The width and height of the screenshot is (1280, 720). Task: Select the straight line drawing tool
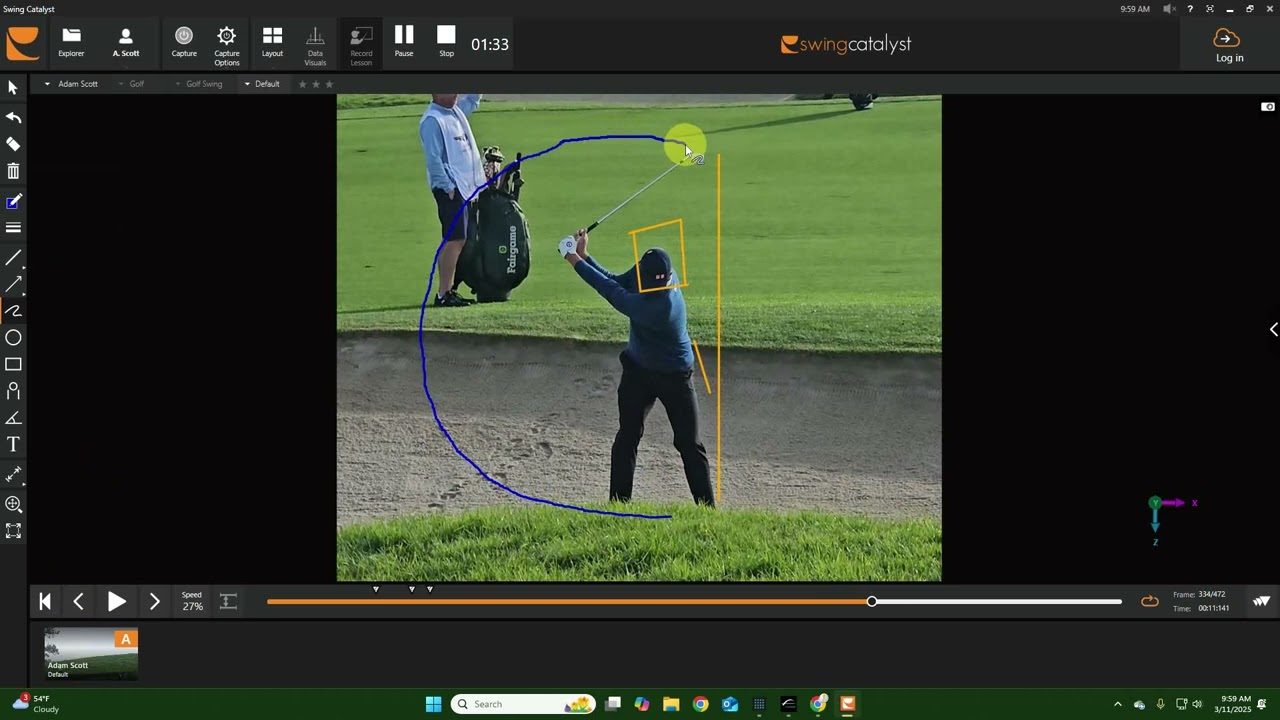(x=13, y=258)
